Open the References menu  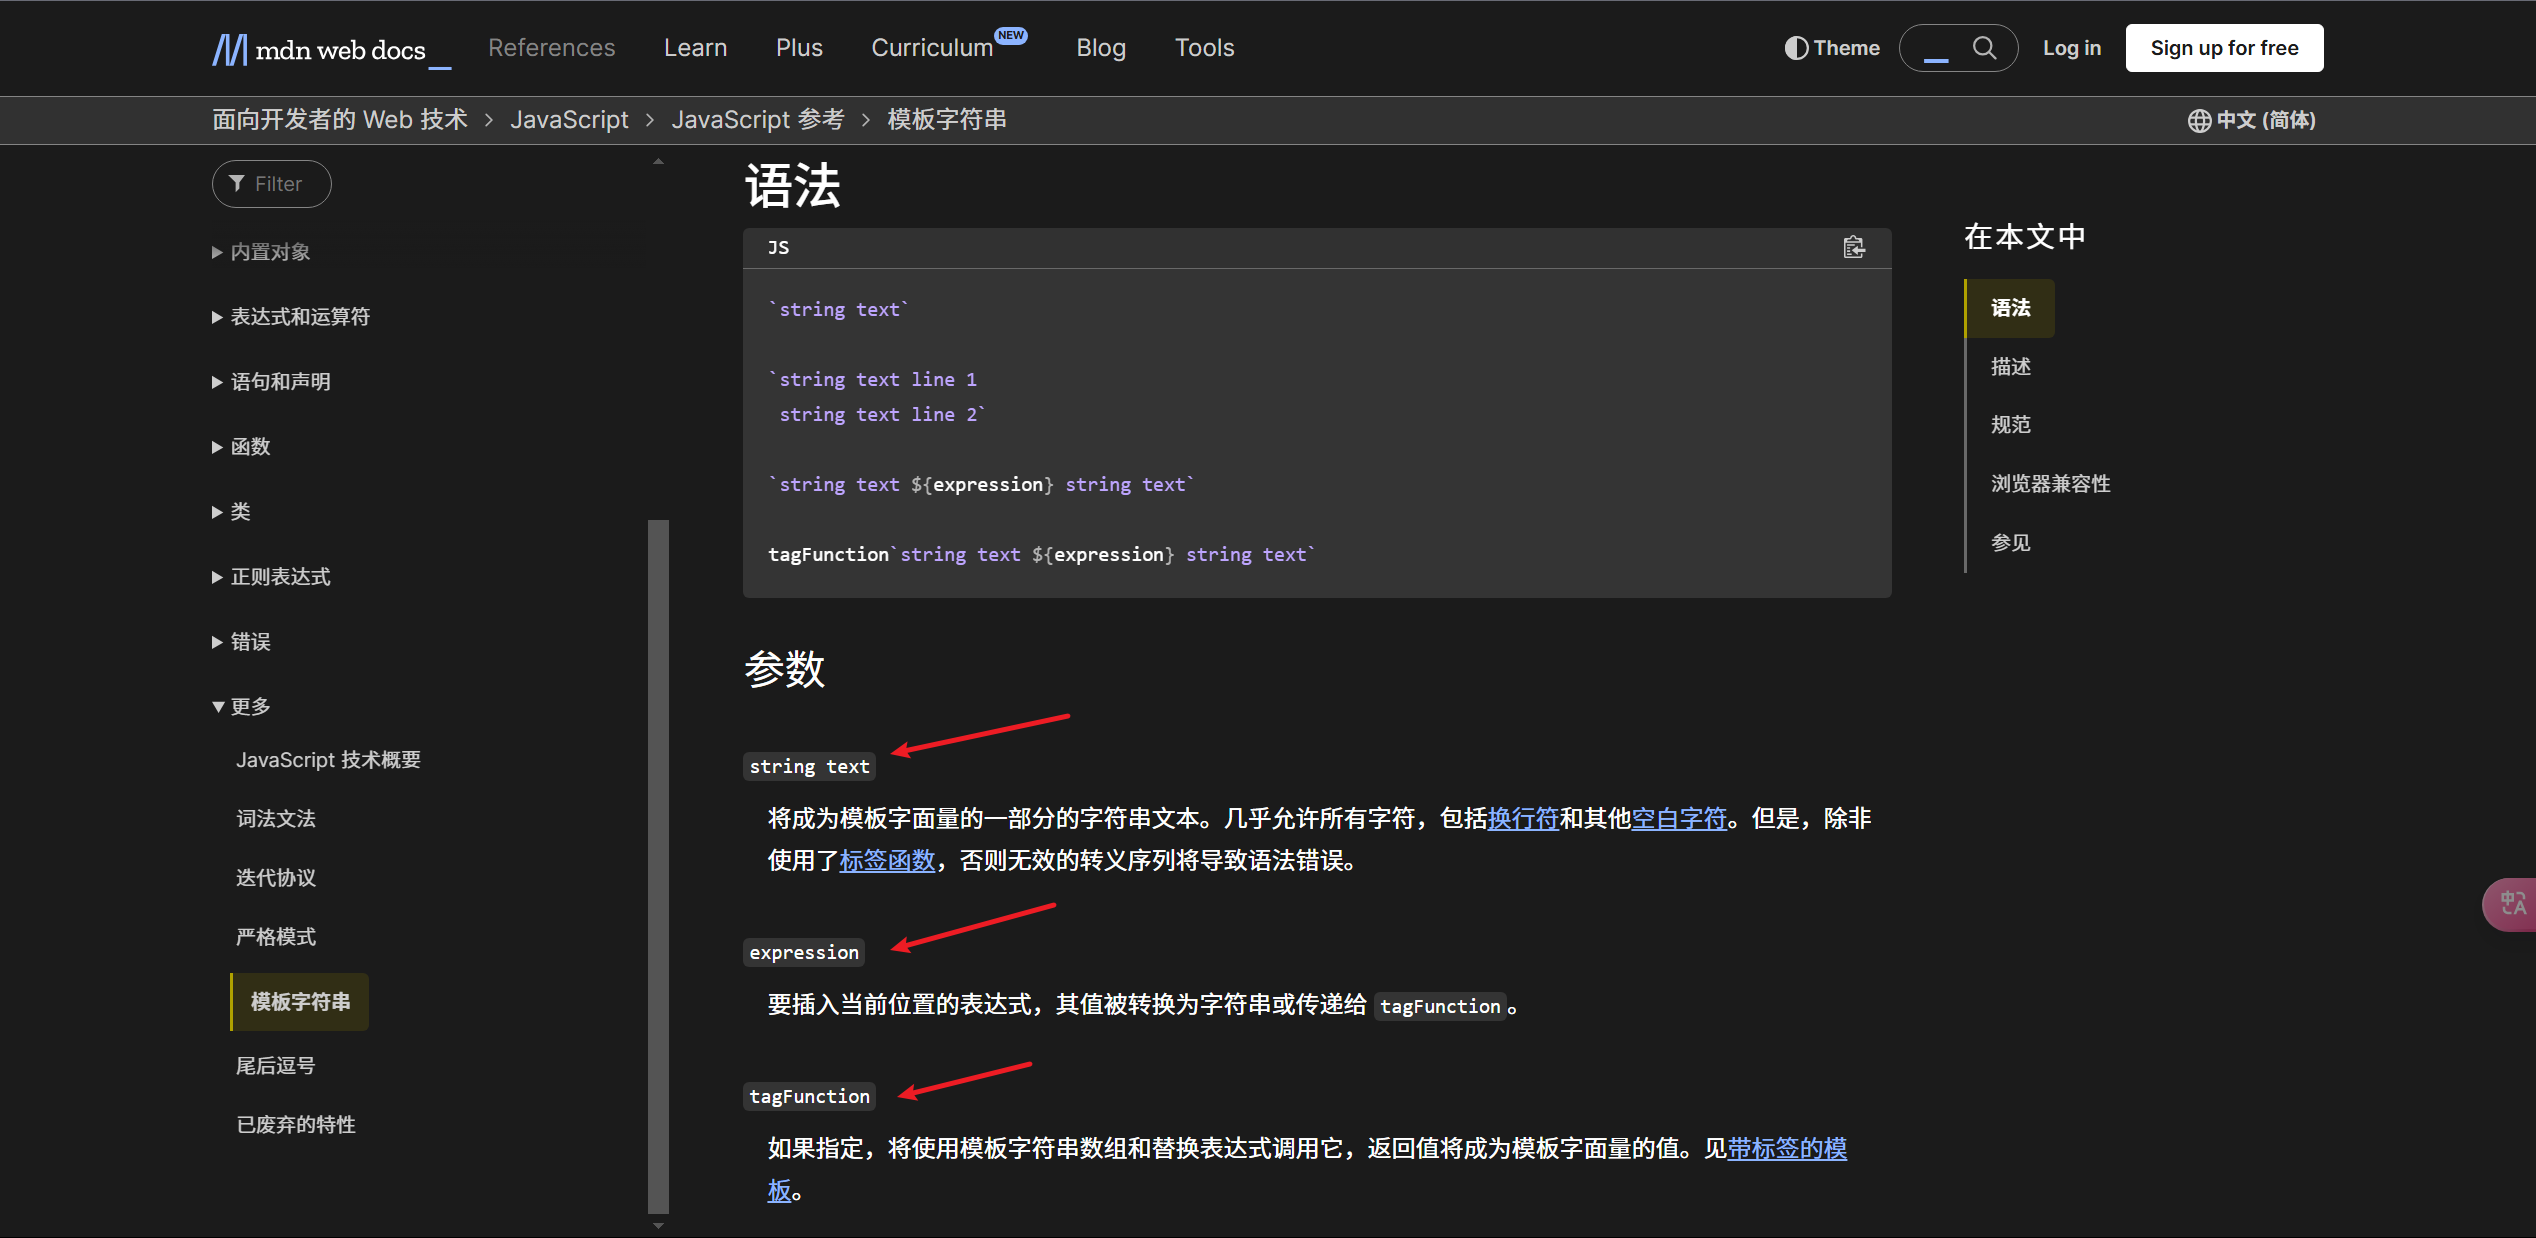pos(551,48)
